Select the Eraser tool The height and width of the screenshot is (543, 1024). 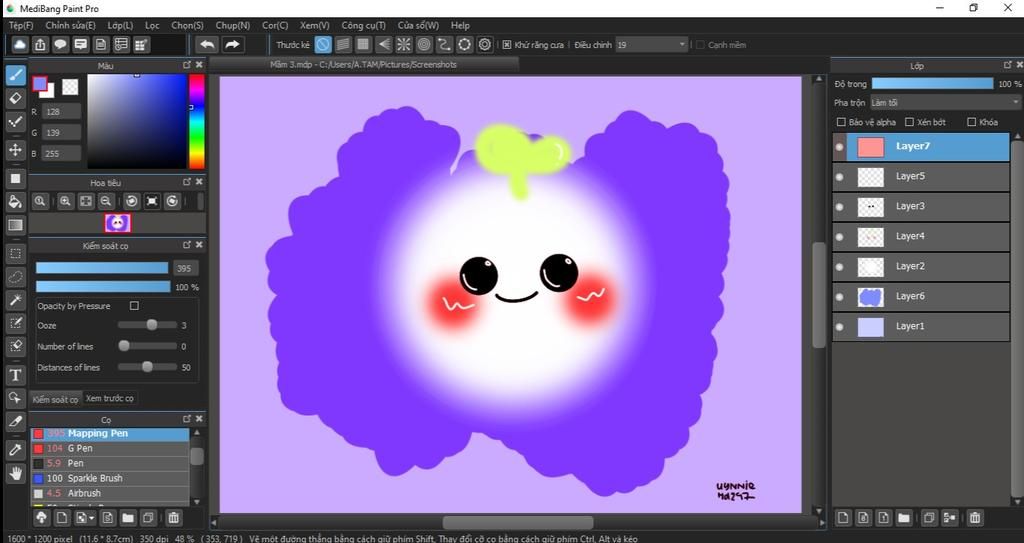click(16, 99)
